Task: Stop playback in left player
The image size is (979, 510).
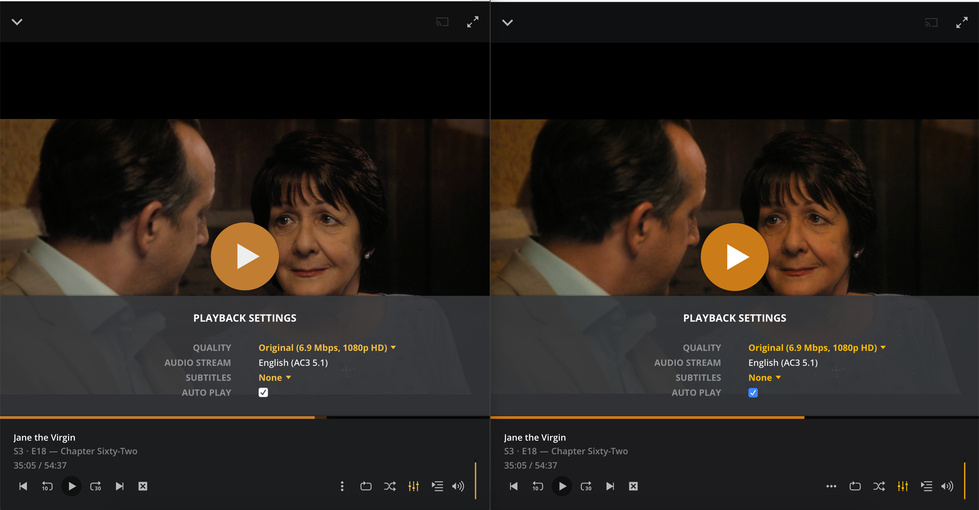Action: (x=143, y=486)
